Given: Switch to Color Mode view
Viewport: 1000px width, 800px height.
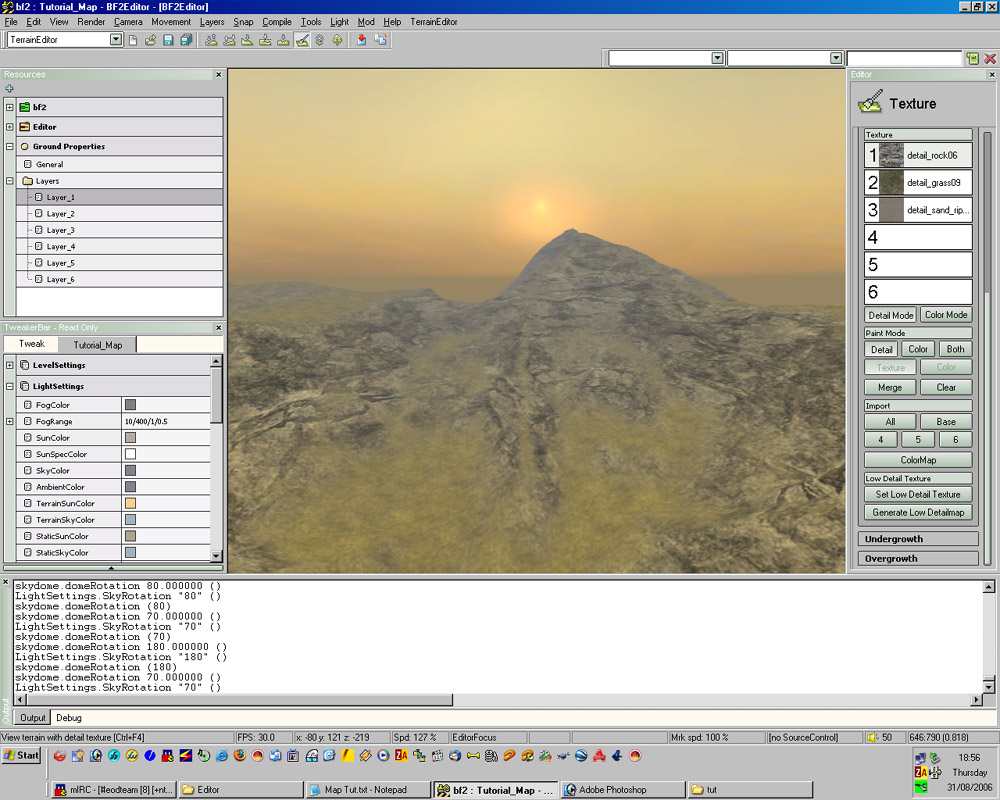Looking at the screenshot, I should tap(945, 315).
